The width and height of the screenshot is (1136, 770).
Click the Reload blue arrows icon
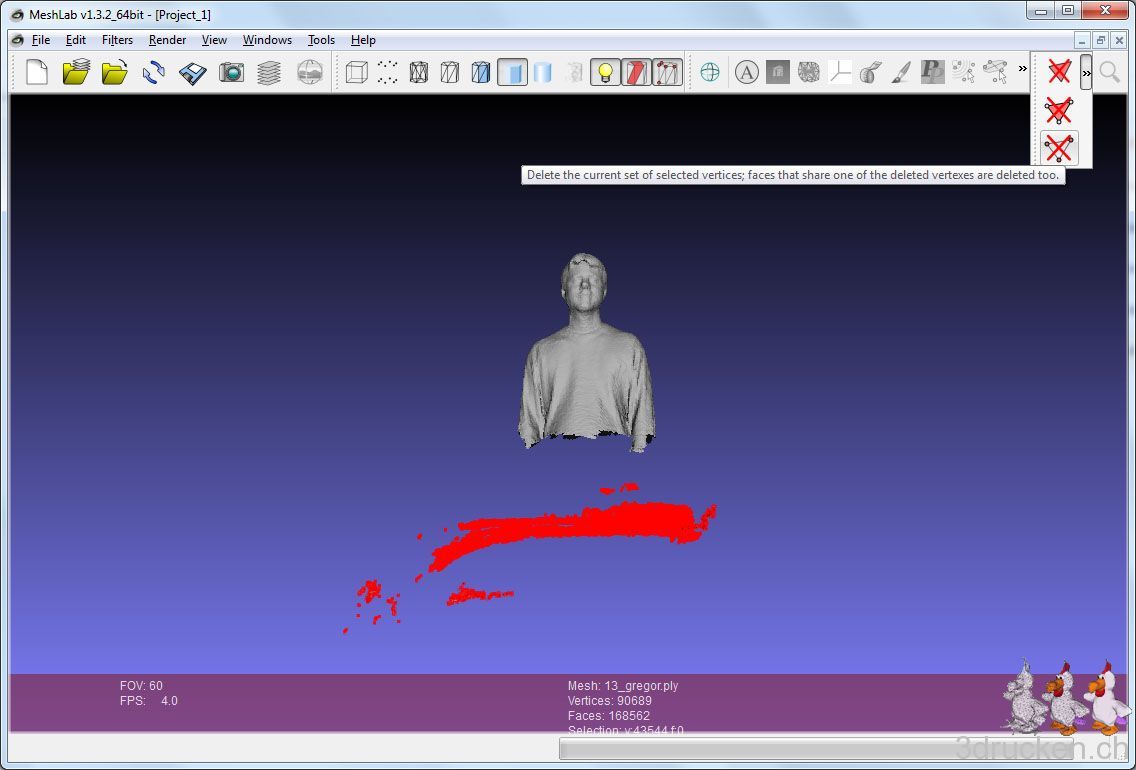[154, 72]
